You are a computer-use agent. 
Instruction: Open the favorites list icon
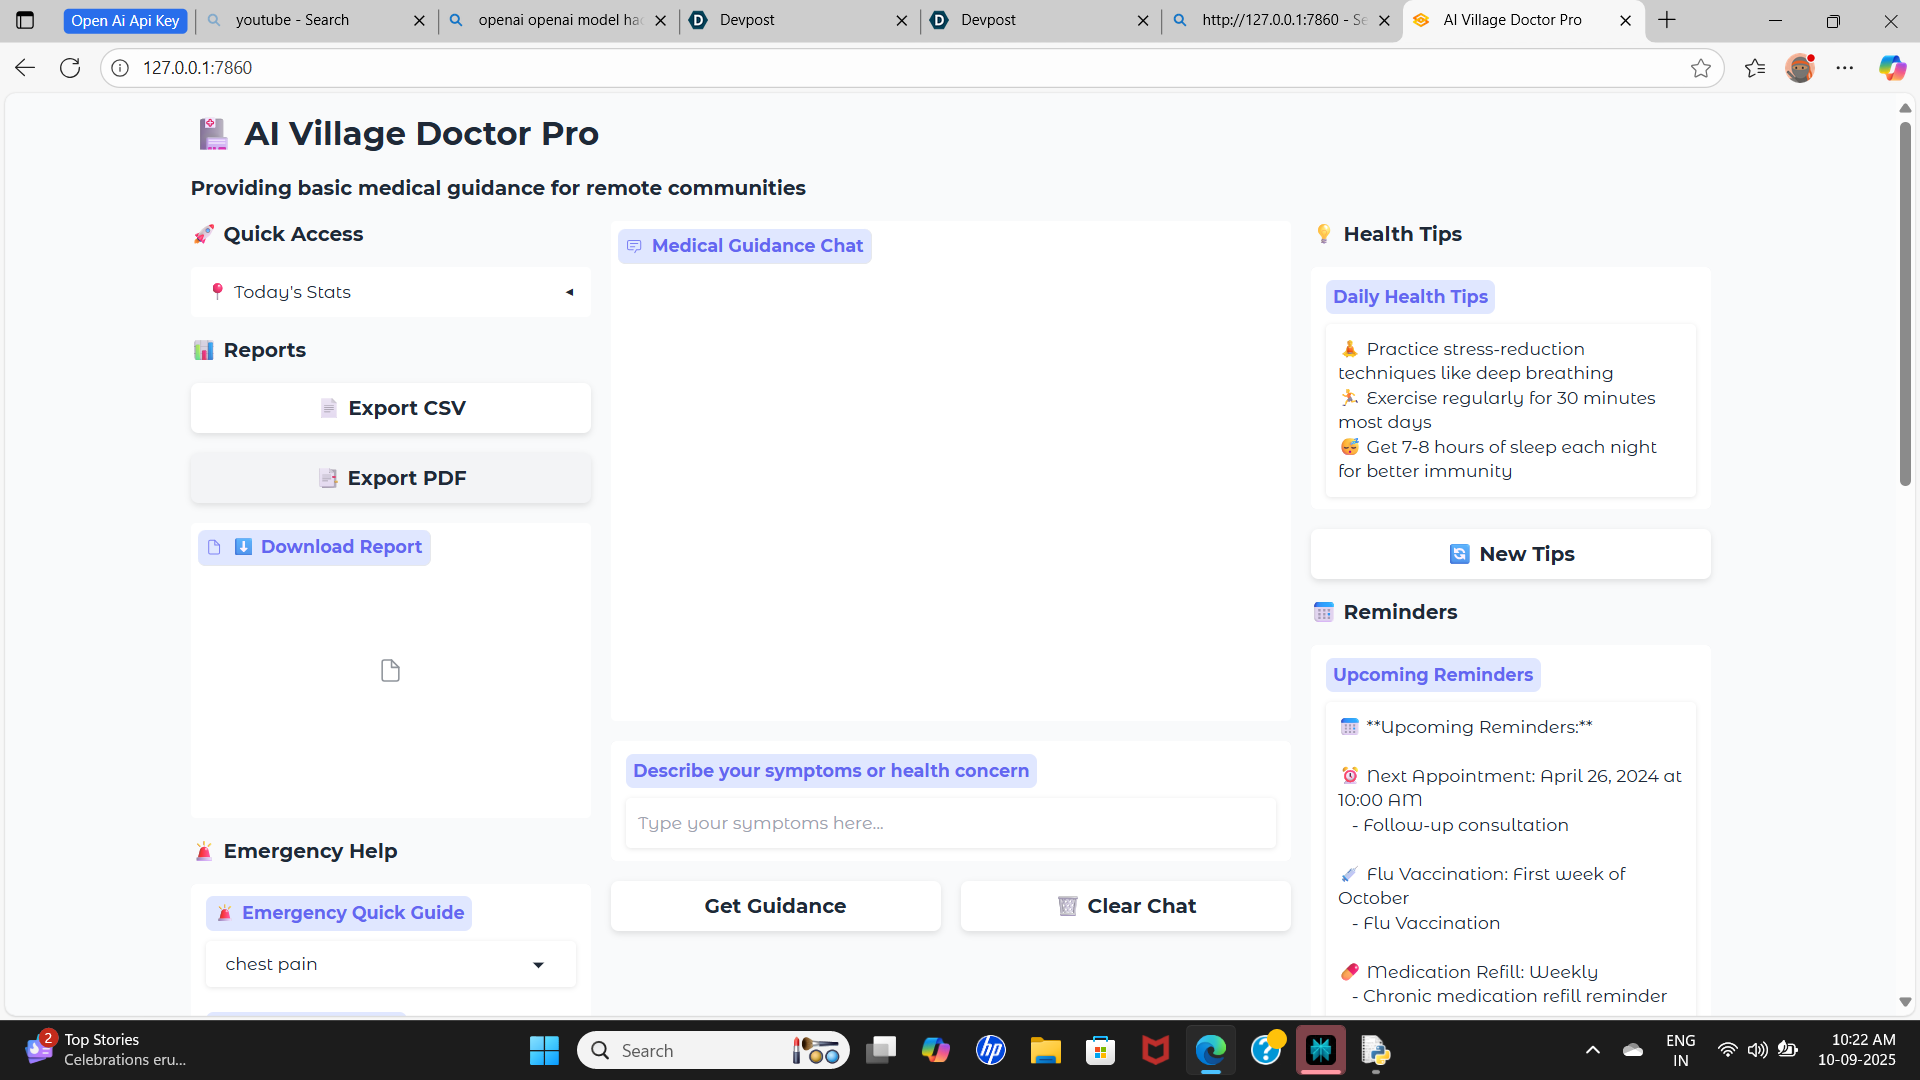1754,68
